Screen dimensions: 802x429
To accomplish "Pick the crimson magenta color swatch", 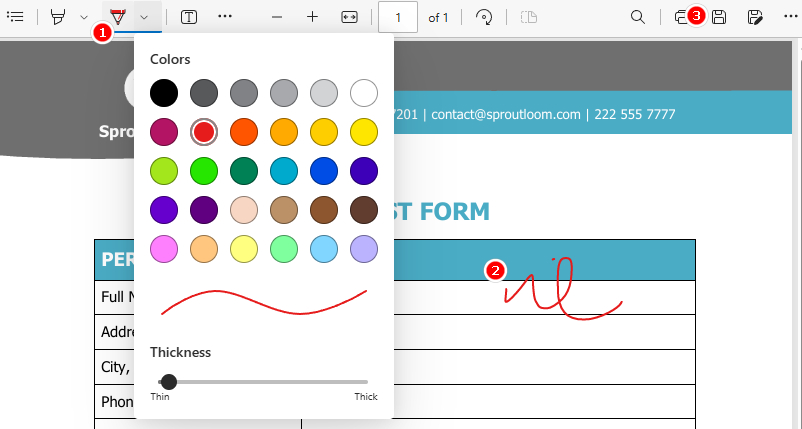I will pos(164,132).
